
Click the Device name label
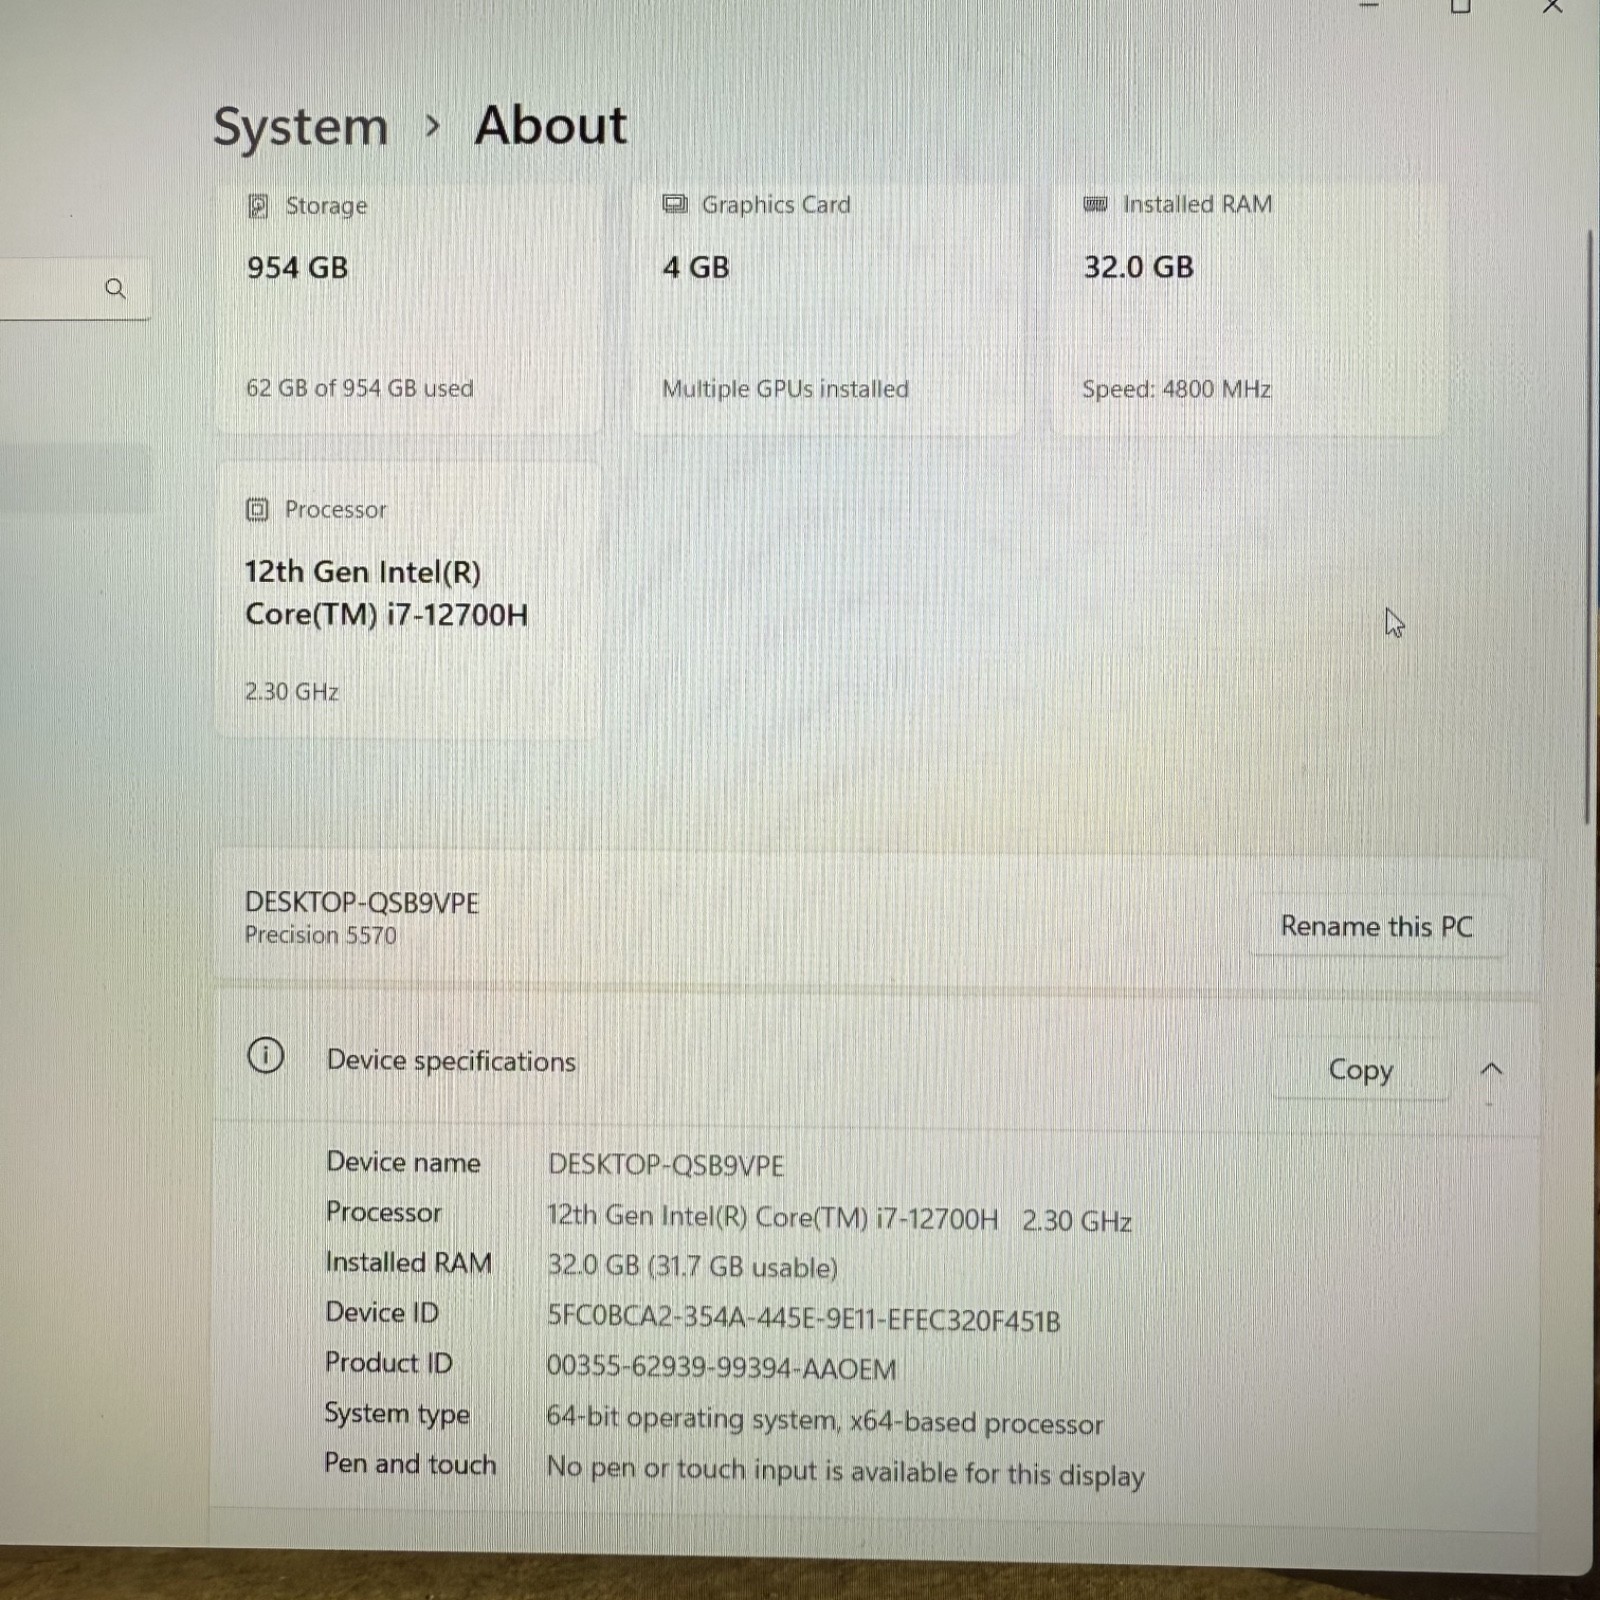403,1162
